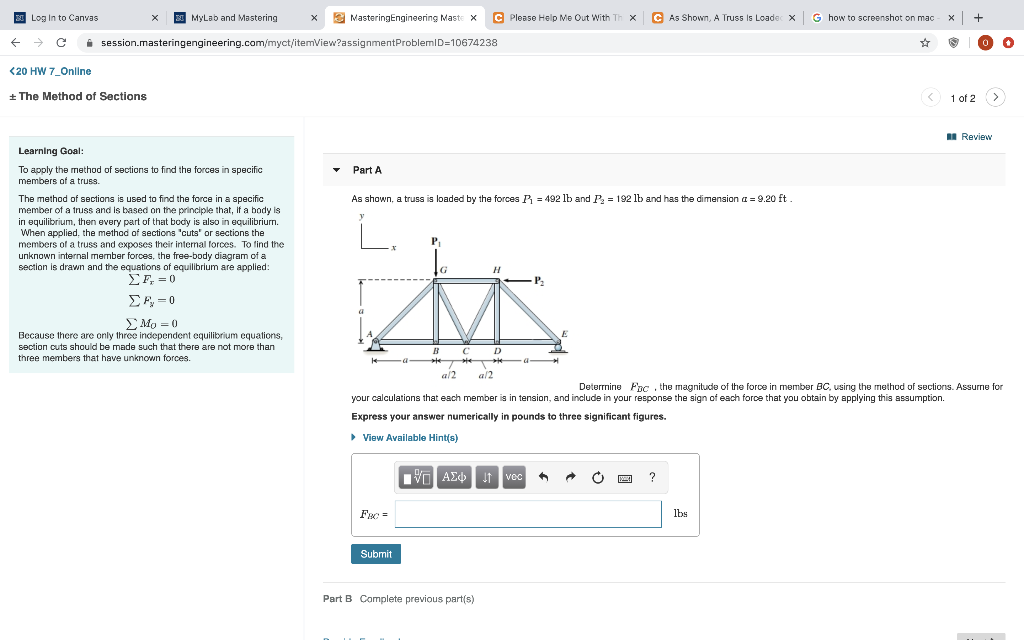
Task: Insert a vector using the vec icon
Action: pyautogui.click(x=514, y=477)
